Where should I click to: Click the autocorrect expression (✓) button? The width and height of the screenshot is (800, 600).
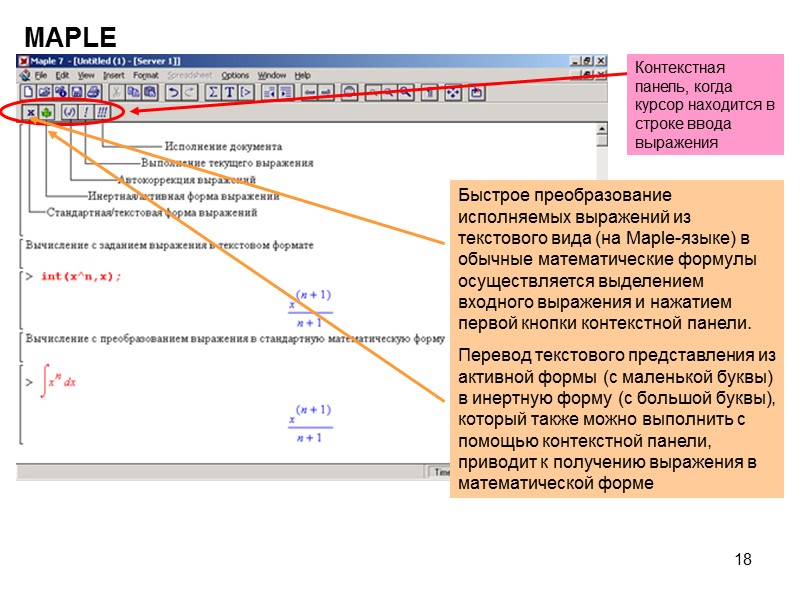(x=69, y=112)
